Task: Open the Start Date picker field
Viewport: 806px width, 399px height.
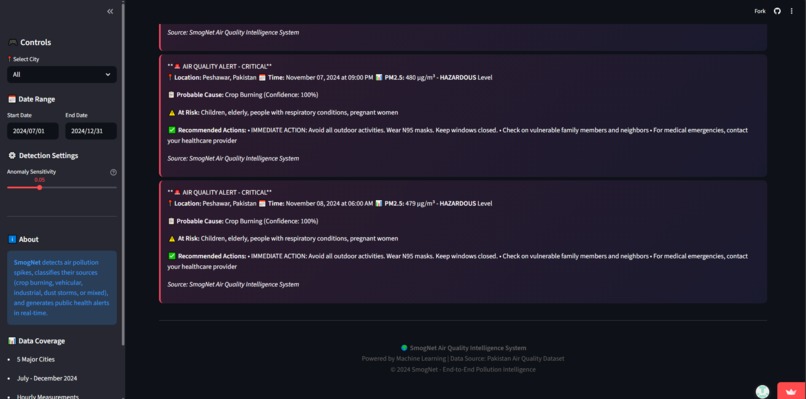Action: coord(33,131)
